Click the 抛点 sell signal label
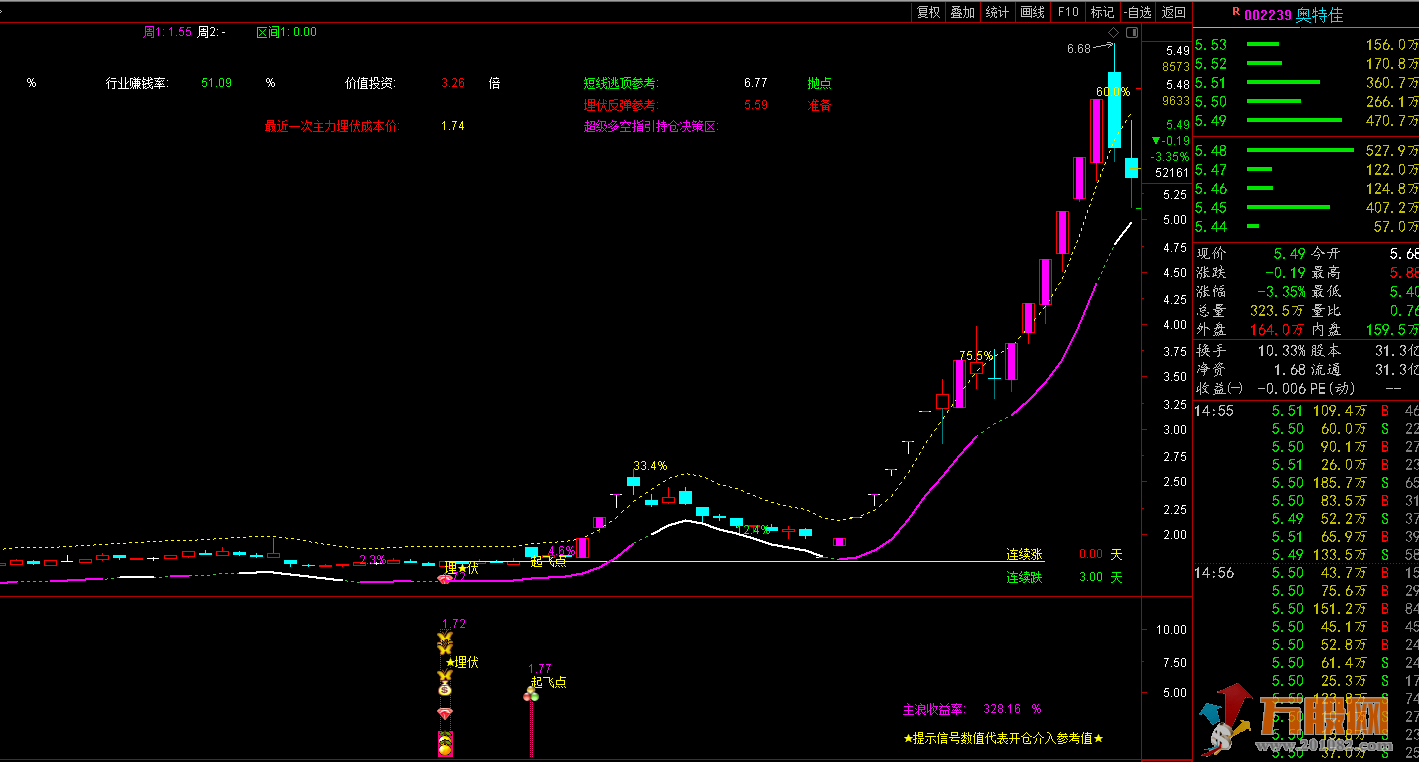The image size is (1419, 762). 819,83
